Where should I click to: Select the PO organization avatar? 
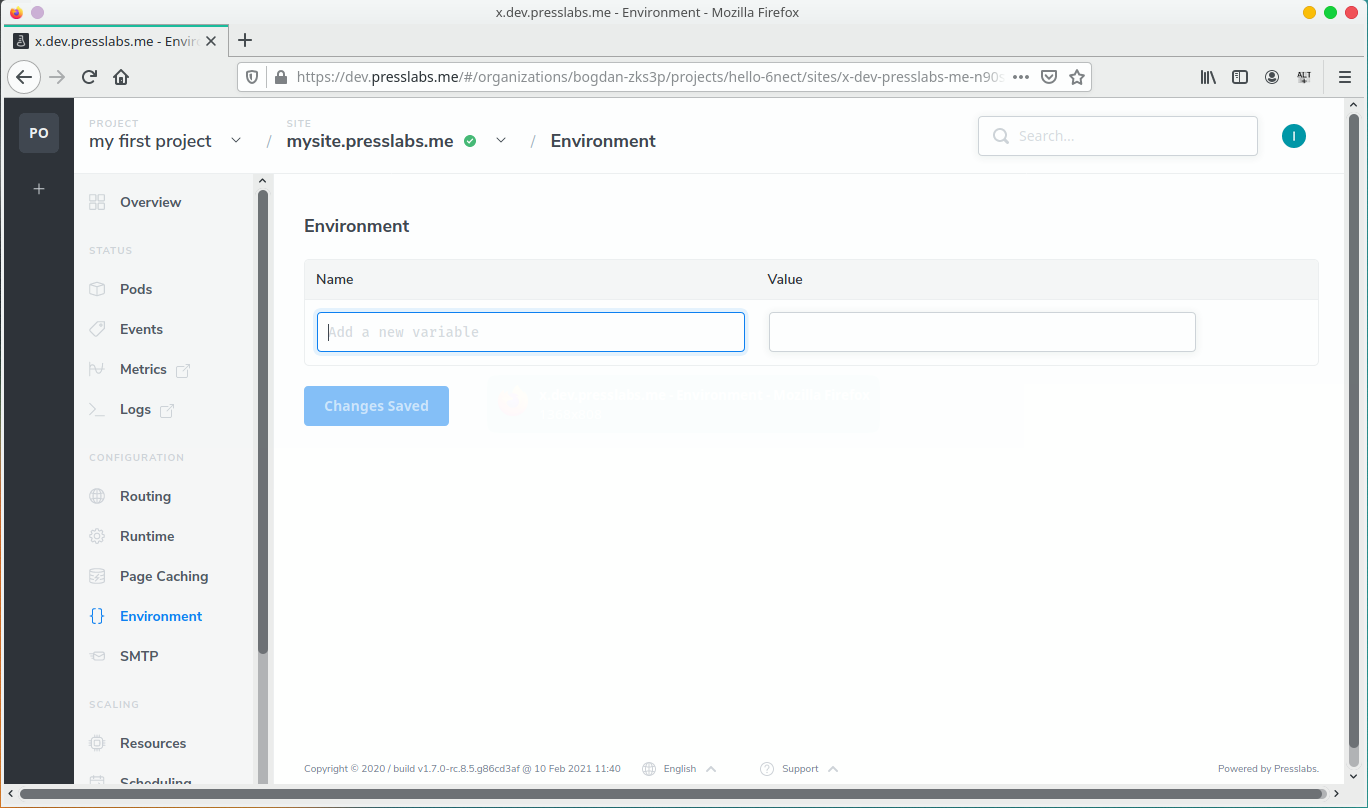click(39, 133)
